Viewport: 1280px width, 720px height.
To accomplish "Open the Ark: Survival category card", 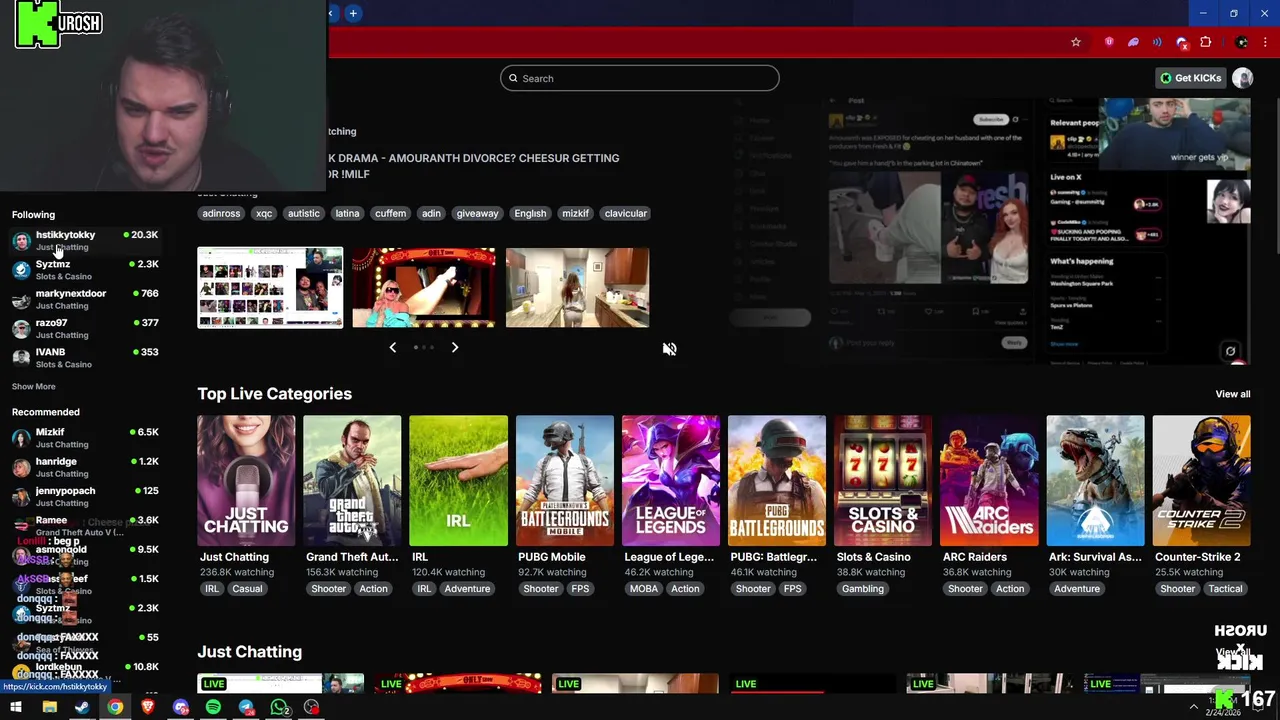I will [x=1095, y=481].
